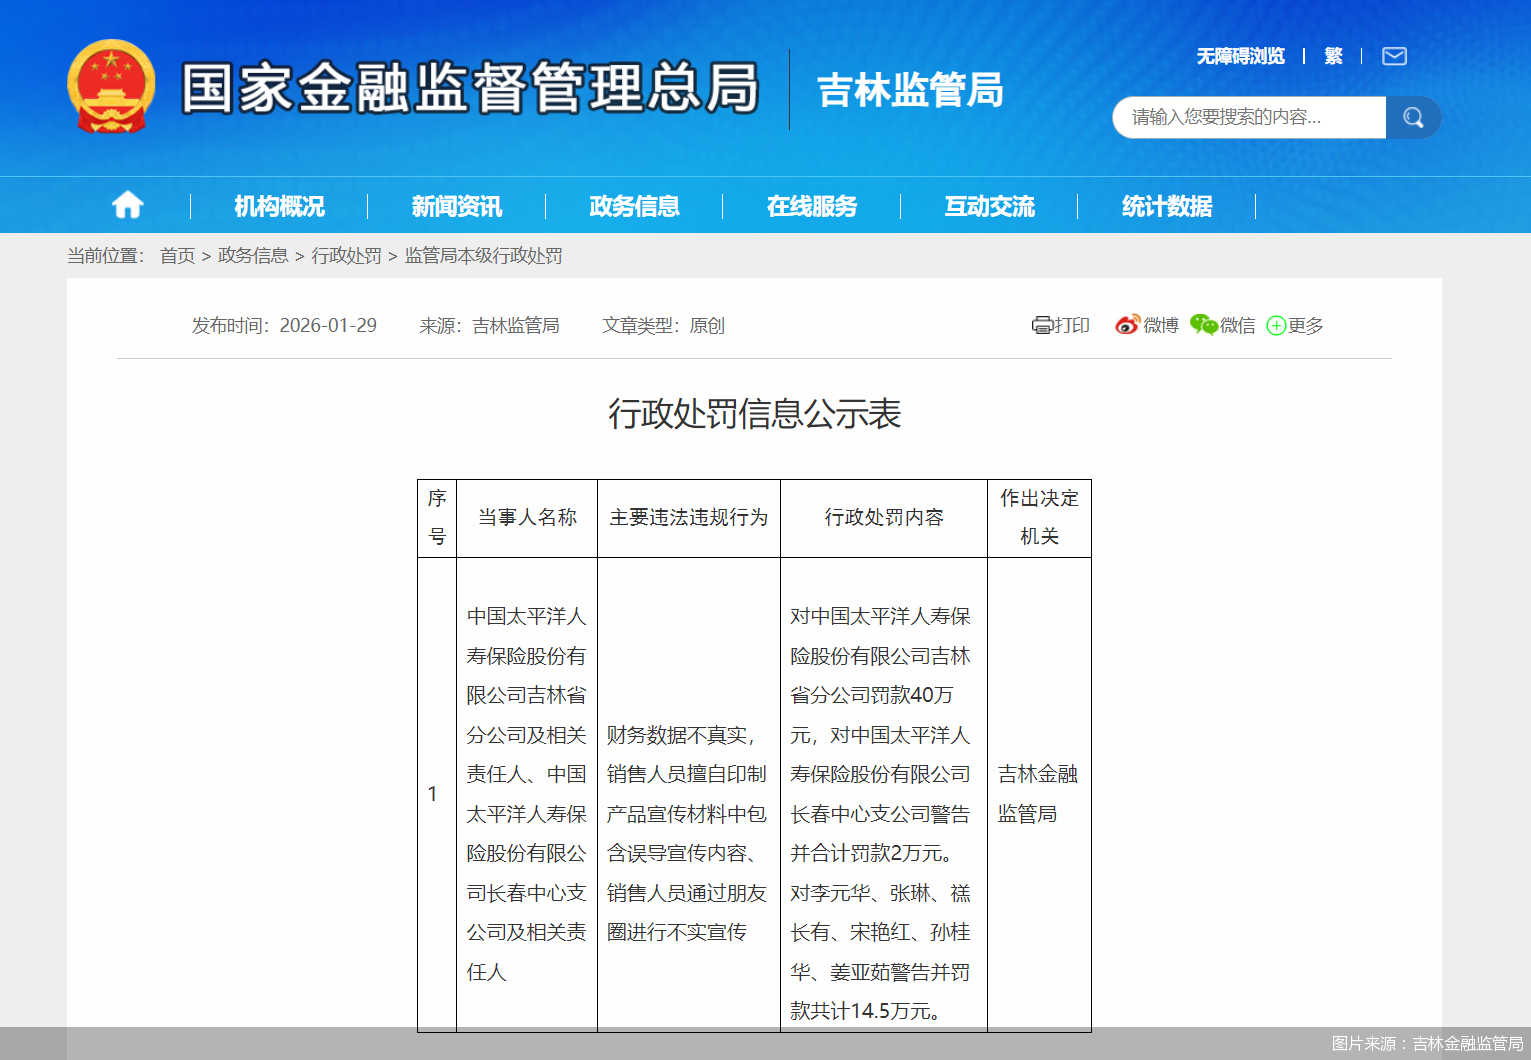
Task: Click the national emblem logo
Action: coord(110,87)
